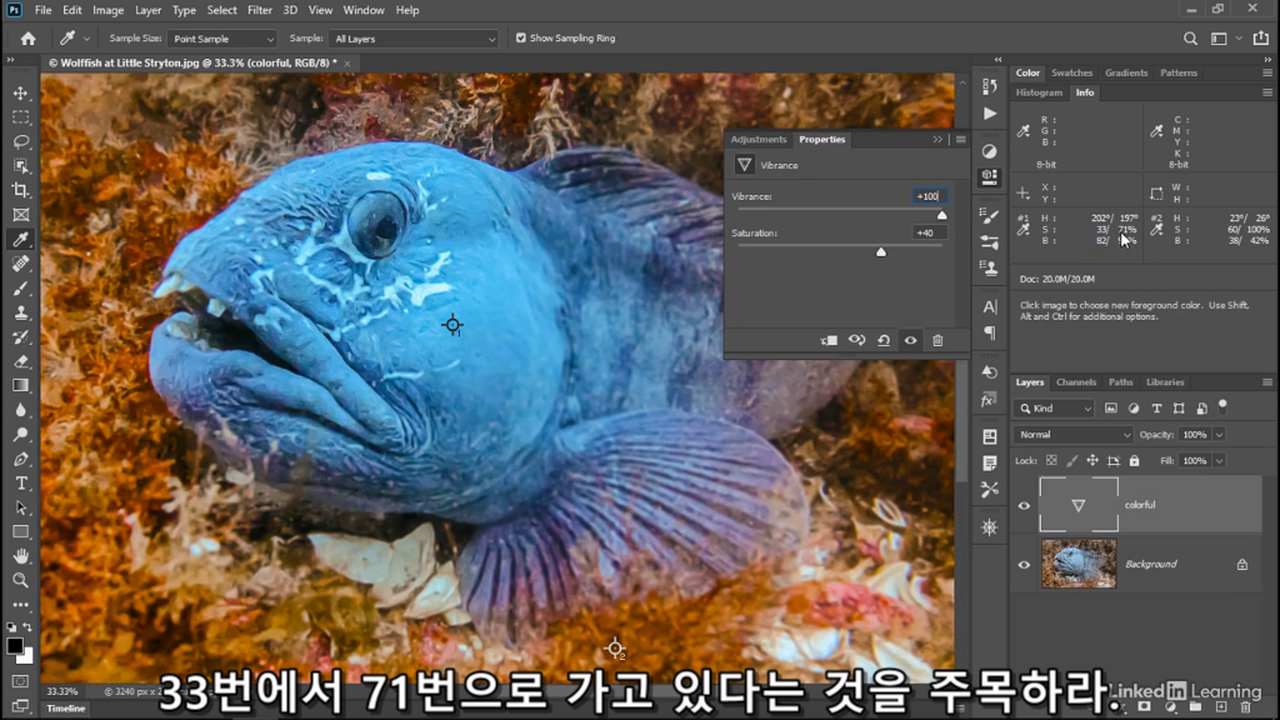This screenshot has height=720, width=1280.
Task: Click the Saturation value field
Action: click(x=928, y=233)
